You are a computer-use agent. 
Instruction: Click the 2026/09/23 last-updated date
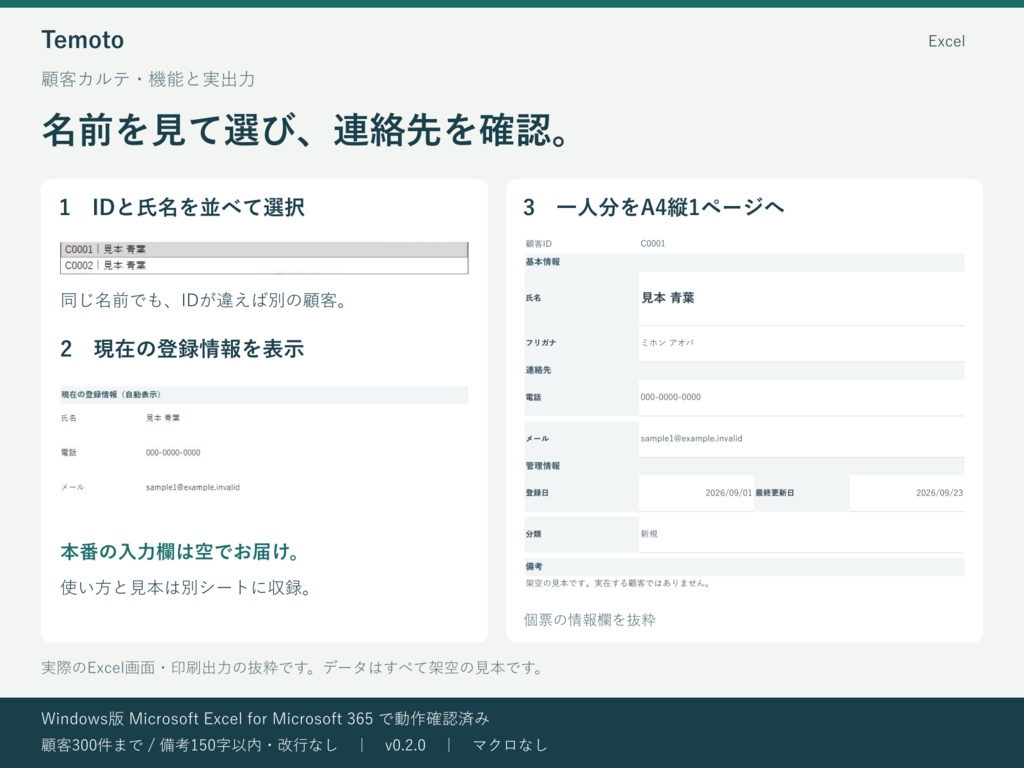940,493
